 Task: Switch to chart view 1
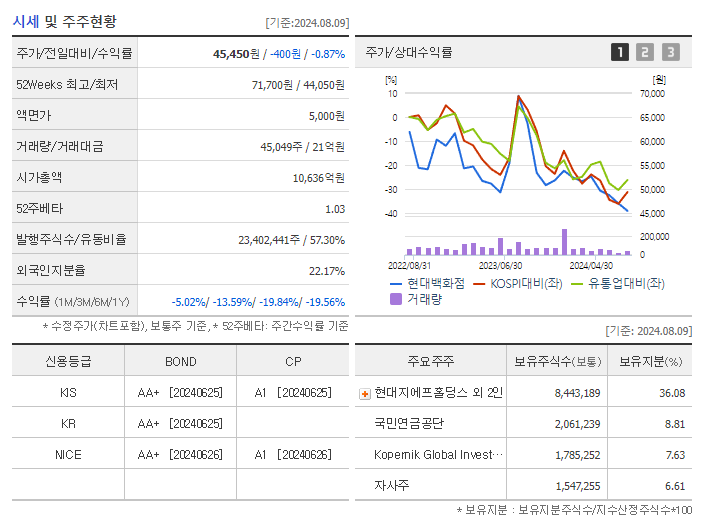click(620, 52)
